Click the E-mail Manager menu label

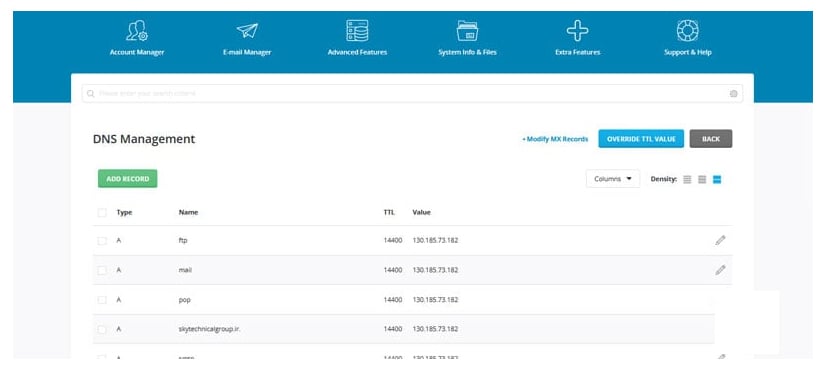click(247, 52)
